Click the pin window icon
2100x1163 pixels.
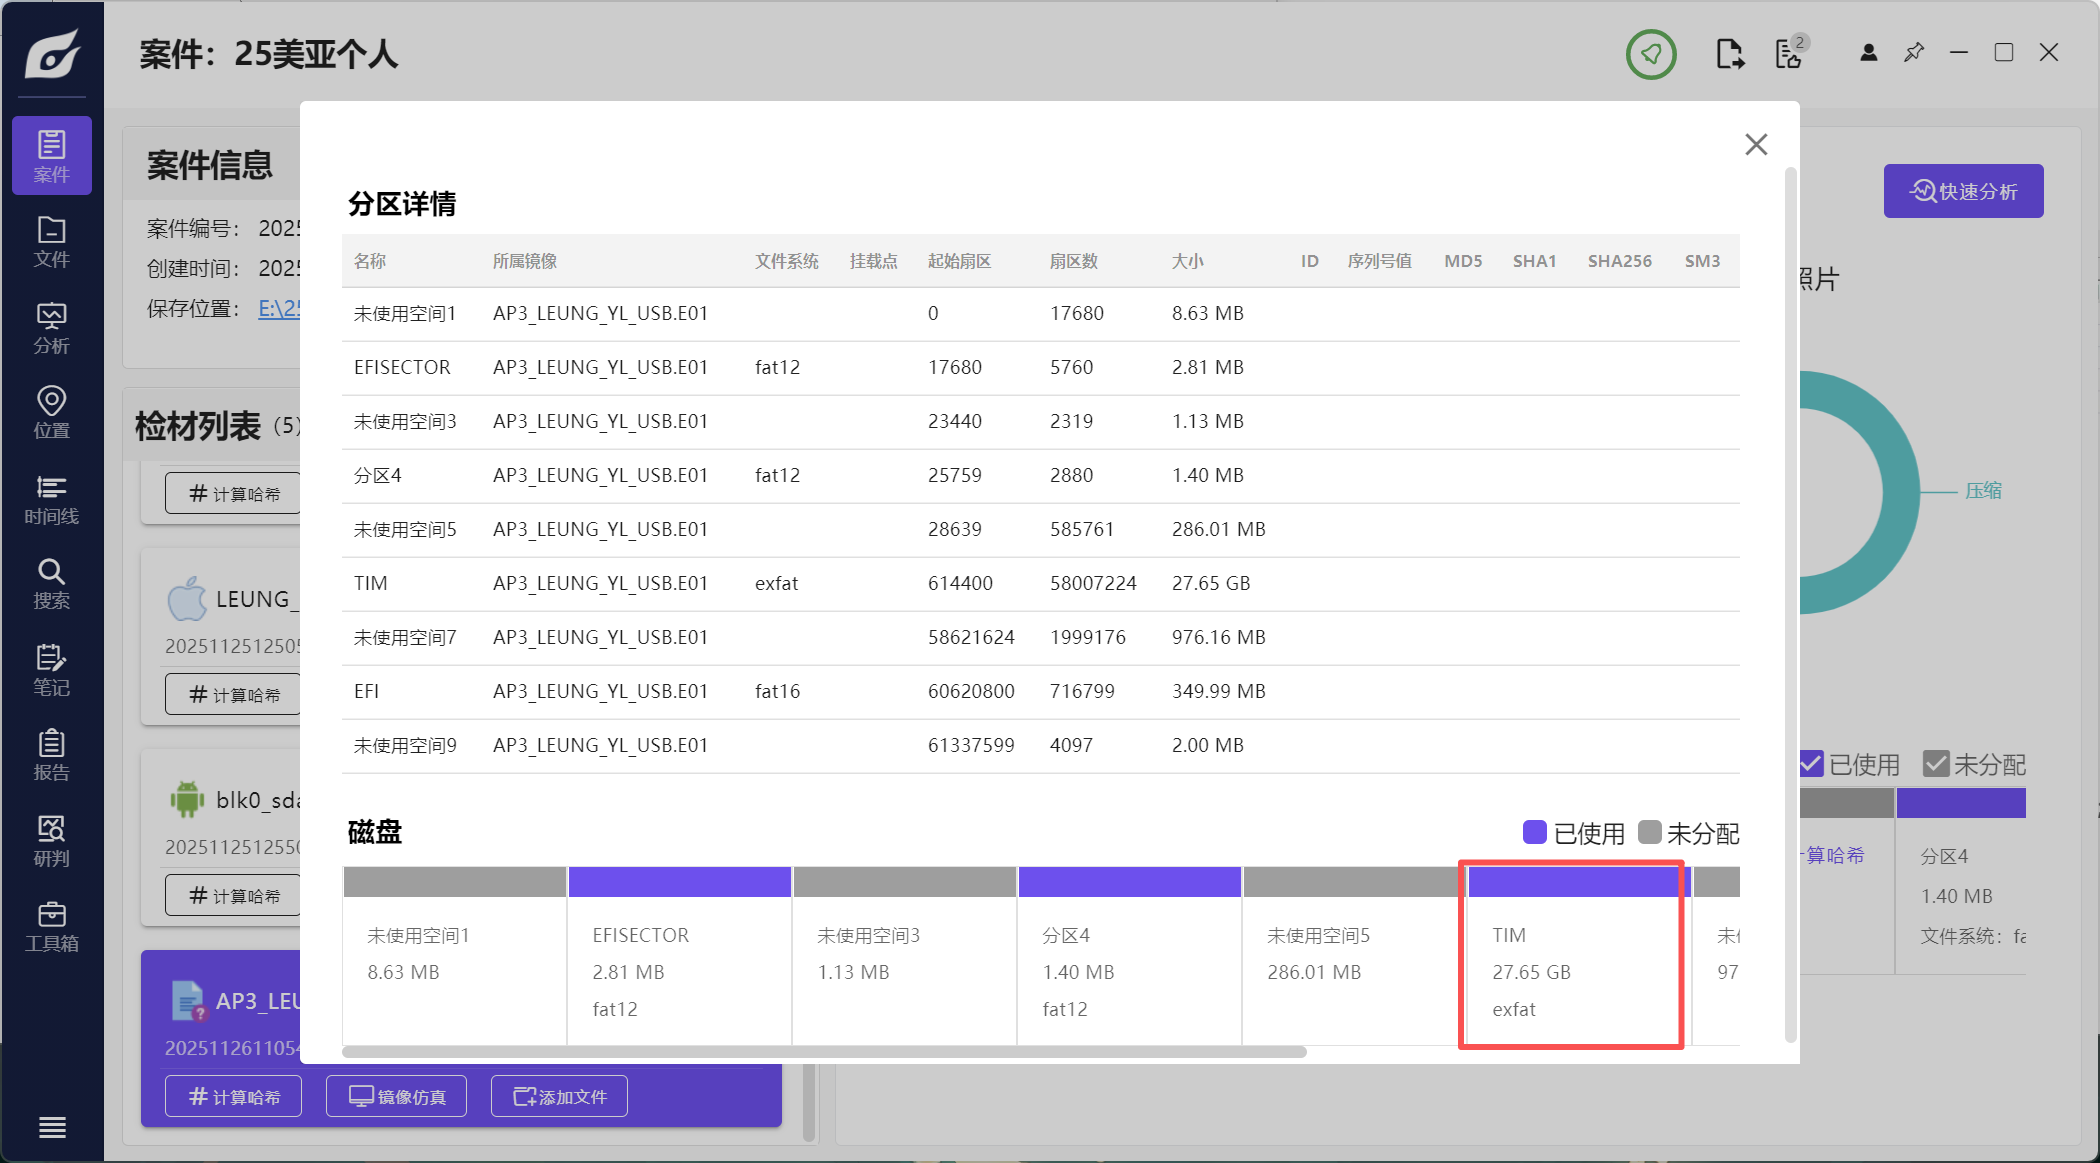pos(1913,53)
